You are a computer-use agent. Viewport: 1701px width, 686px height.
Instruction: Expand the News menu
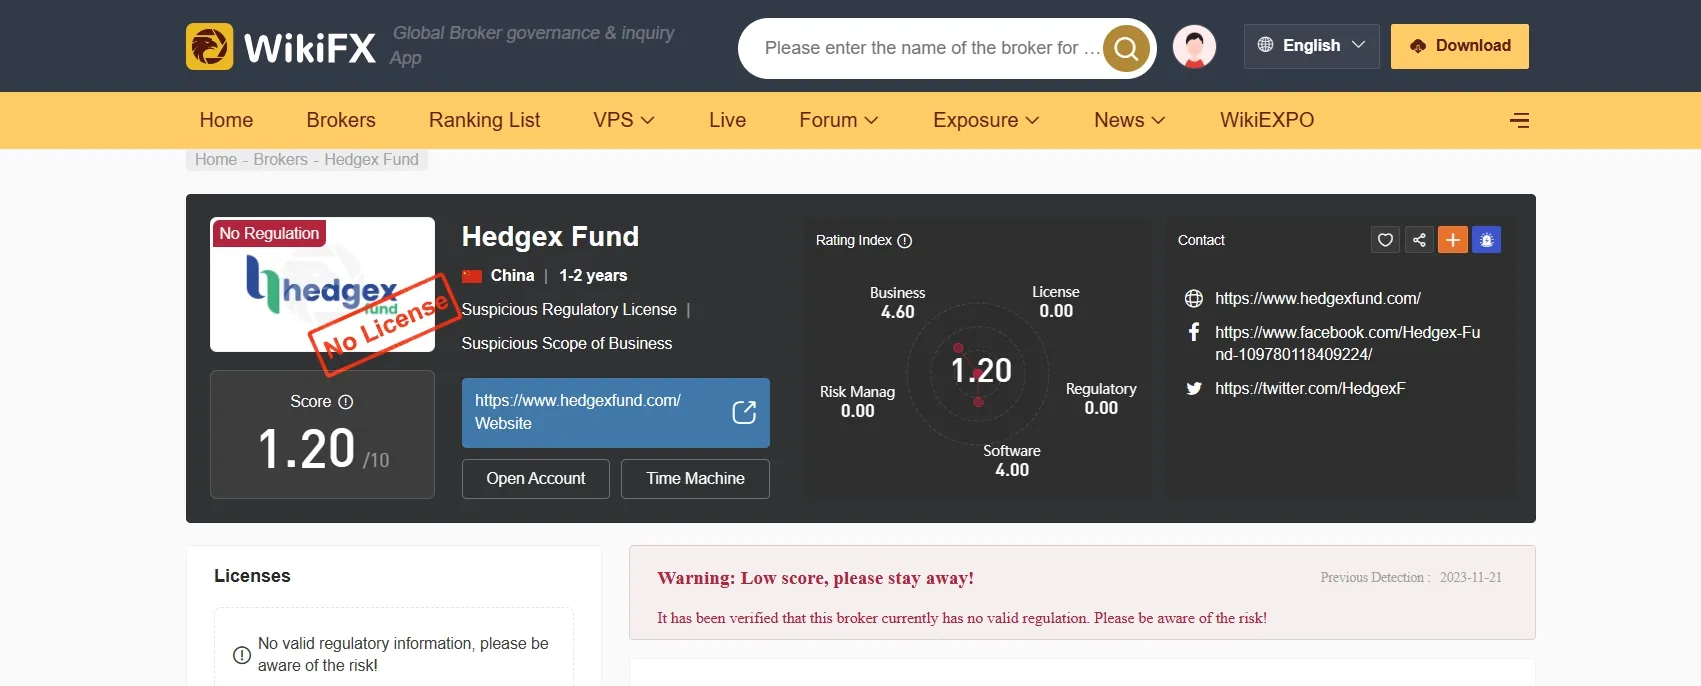(1129, 120)
